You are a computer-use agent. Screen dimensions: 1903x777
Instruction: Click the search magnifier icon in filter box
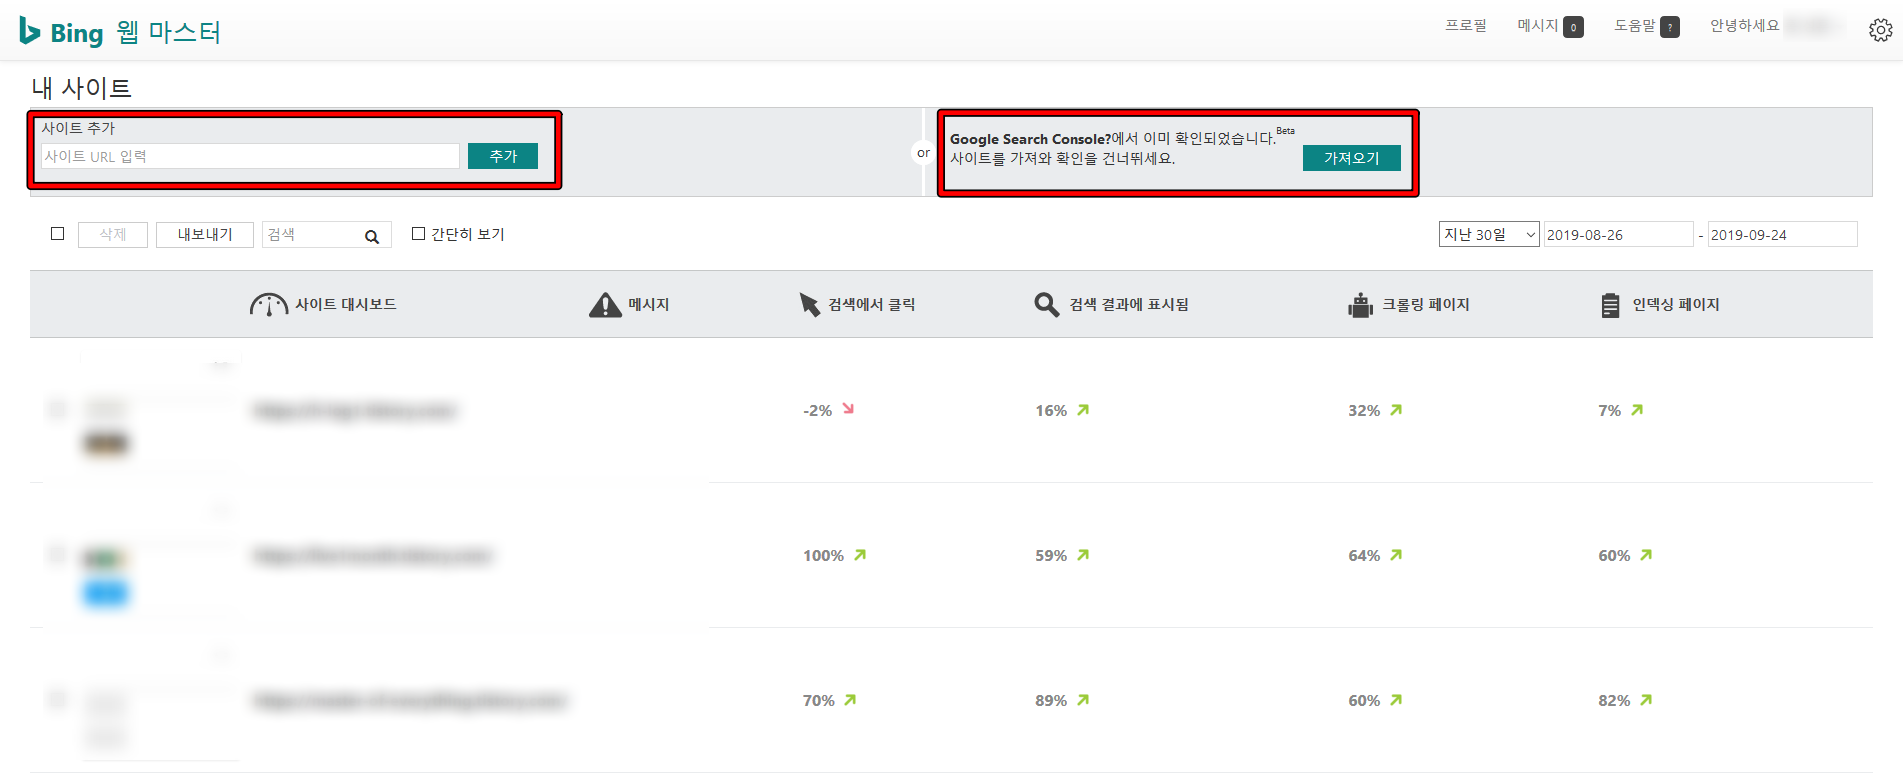tap(372, 237)
